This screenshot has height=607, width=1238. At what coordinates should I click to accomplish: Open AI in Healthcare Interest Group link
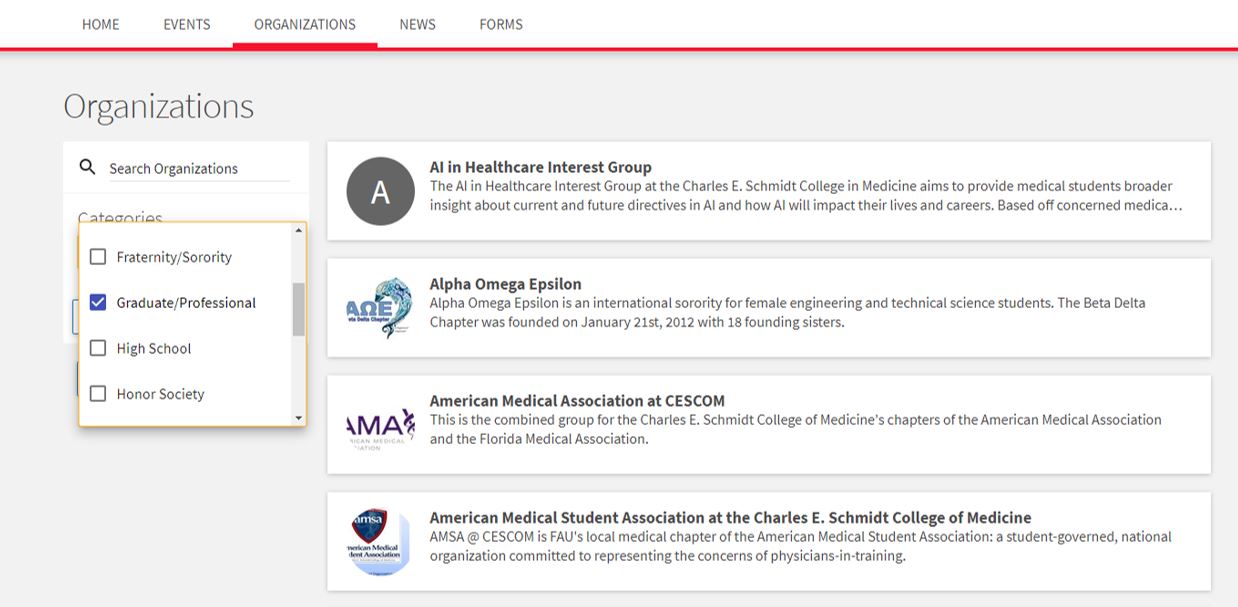(x=540, y=167)
